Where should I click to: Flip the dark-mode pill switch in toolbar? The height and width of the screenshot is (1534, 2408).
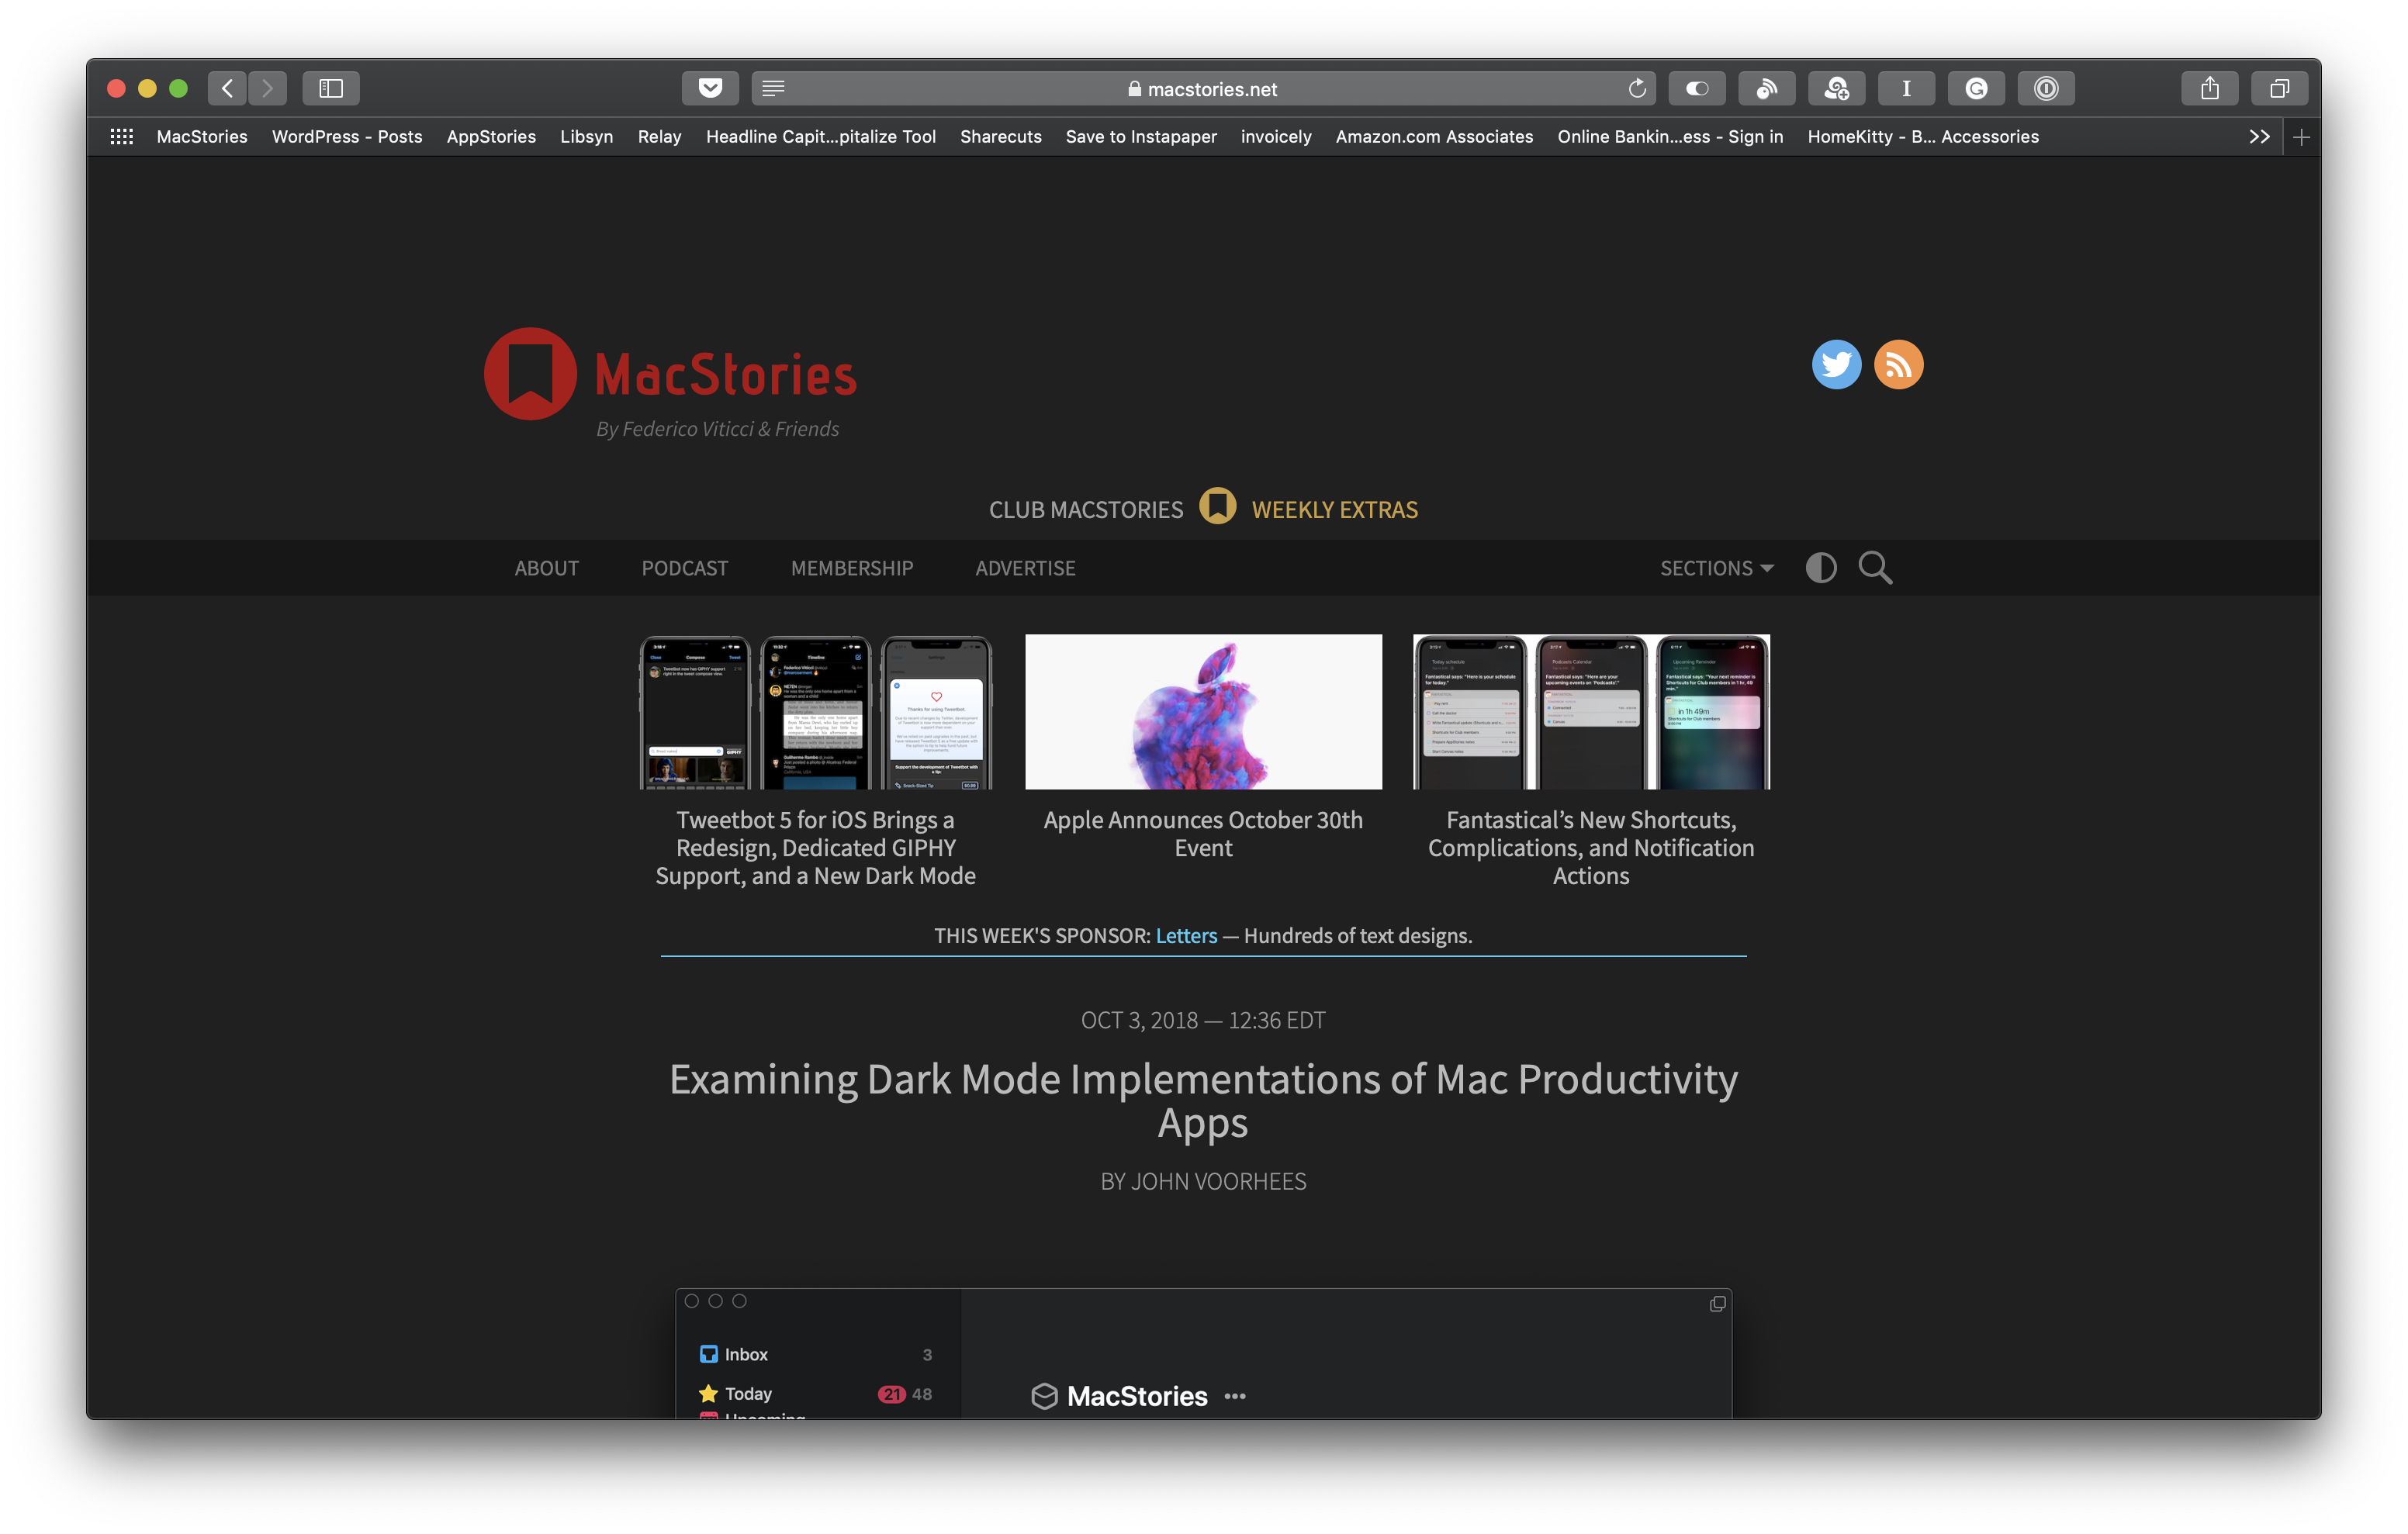1697,88
